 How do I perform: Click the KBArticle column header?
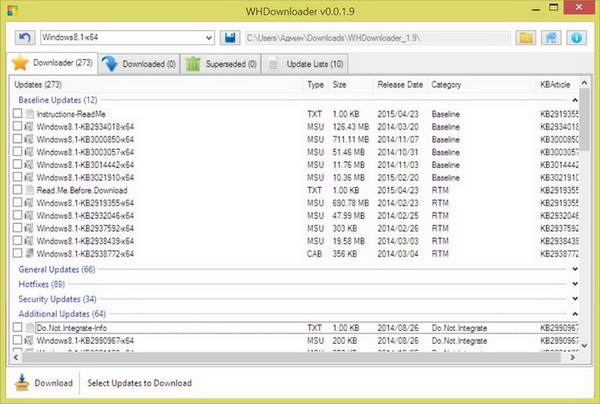(555, 85)
